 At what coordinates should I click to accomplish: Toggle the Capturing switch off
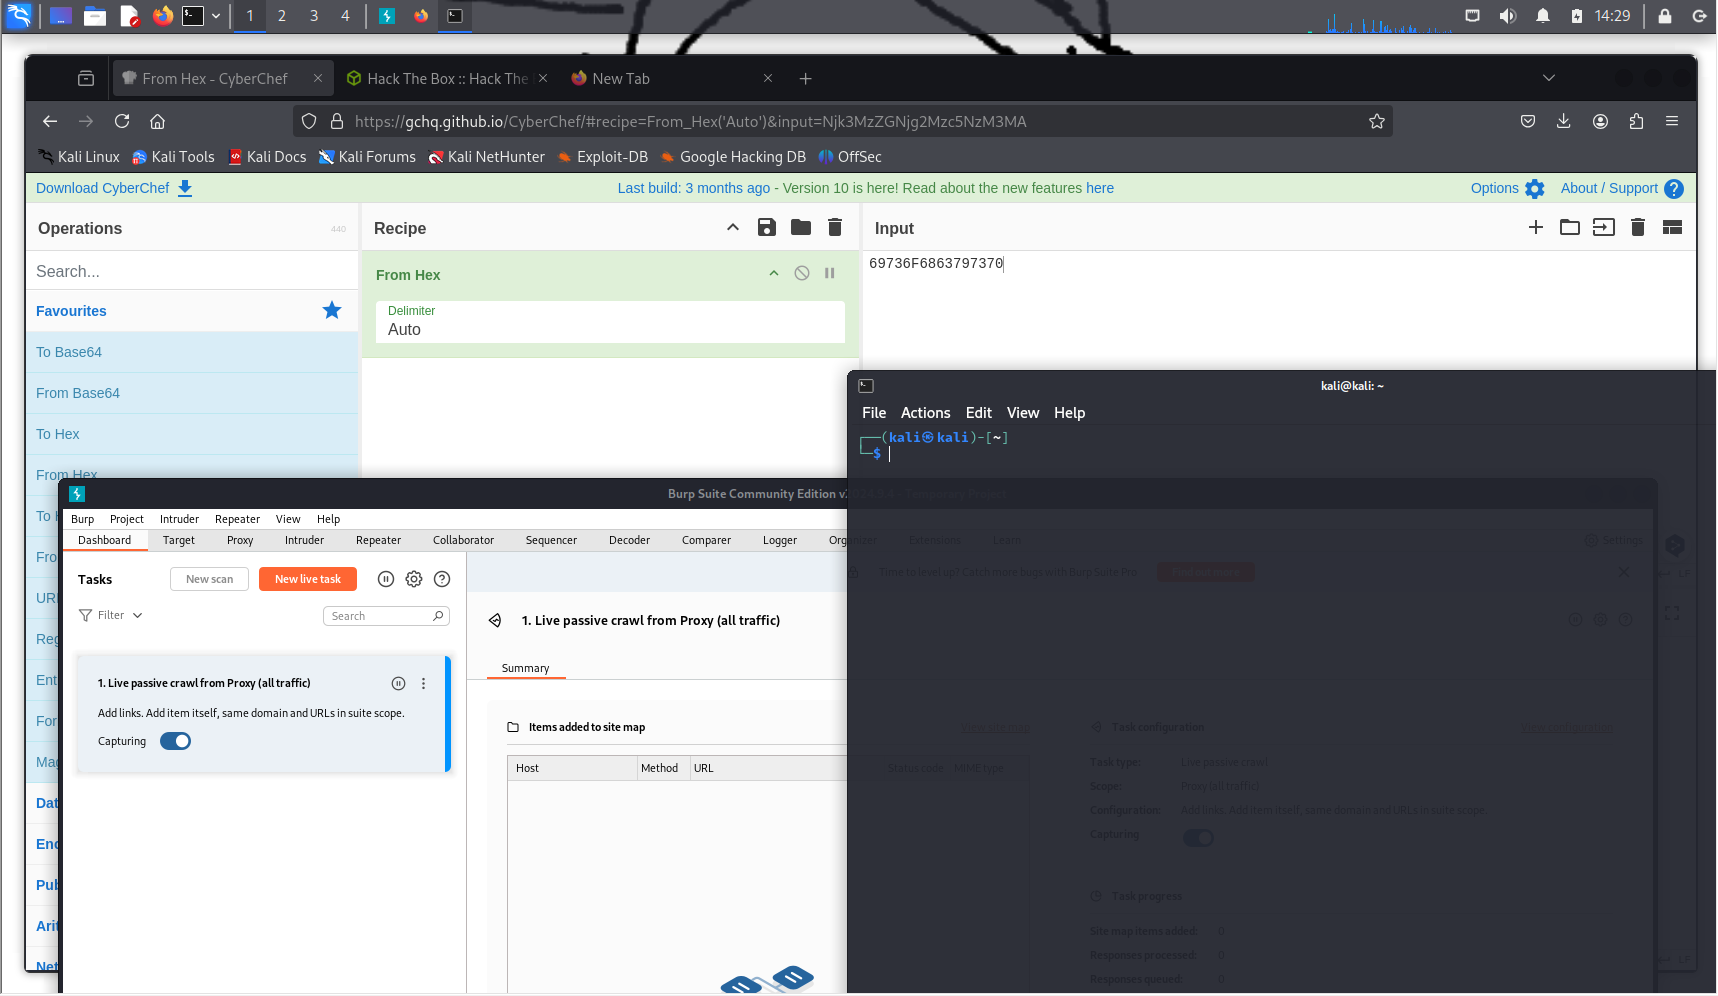(x=175, y=741)
